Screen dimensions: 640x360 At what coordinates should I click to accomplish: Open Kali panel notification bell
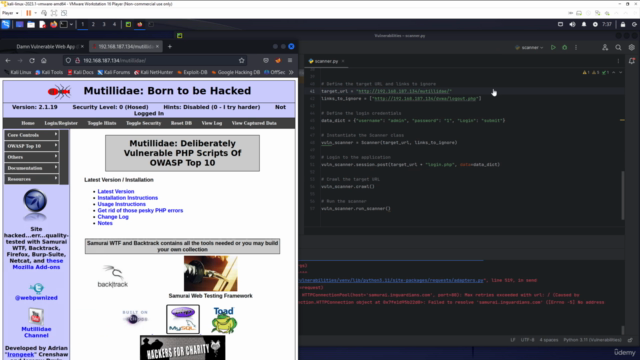(584, 24)
